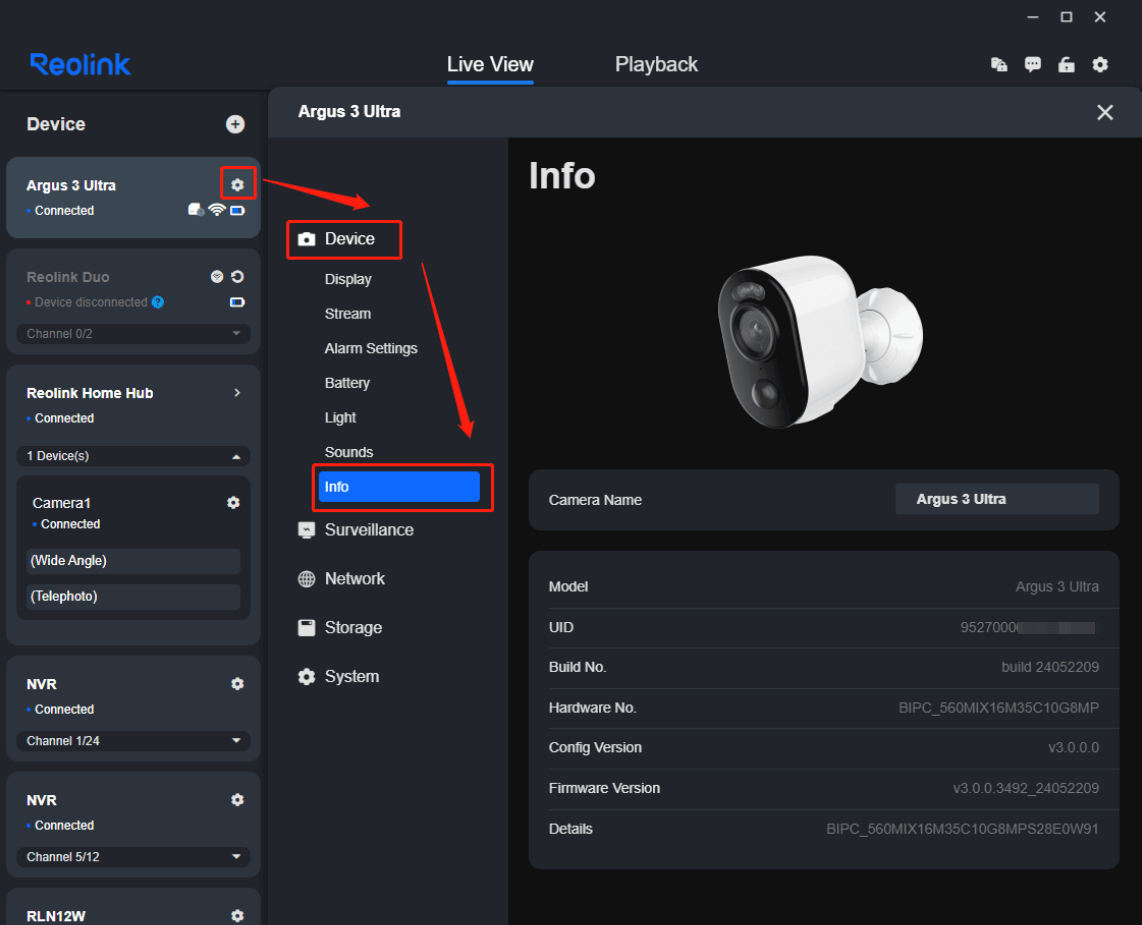The width and height of the screenshot is (1142, 925).
Task: Open settings gear for Argus 3 Ultra
Action: pyautogui.click(x=237, y=185)
